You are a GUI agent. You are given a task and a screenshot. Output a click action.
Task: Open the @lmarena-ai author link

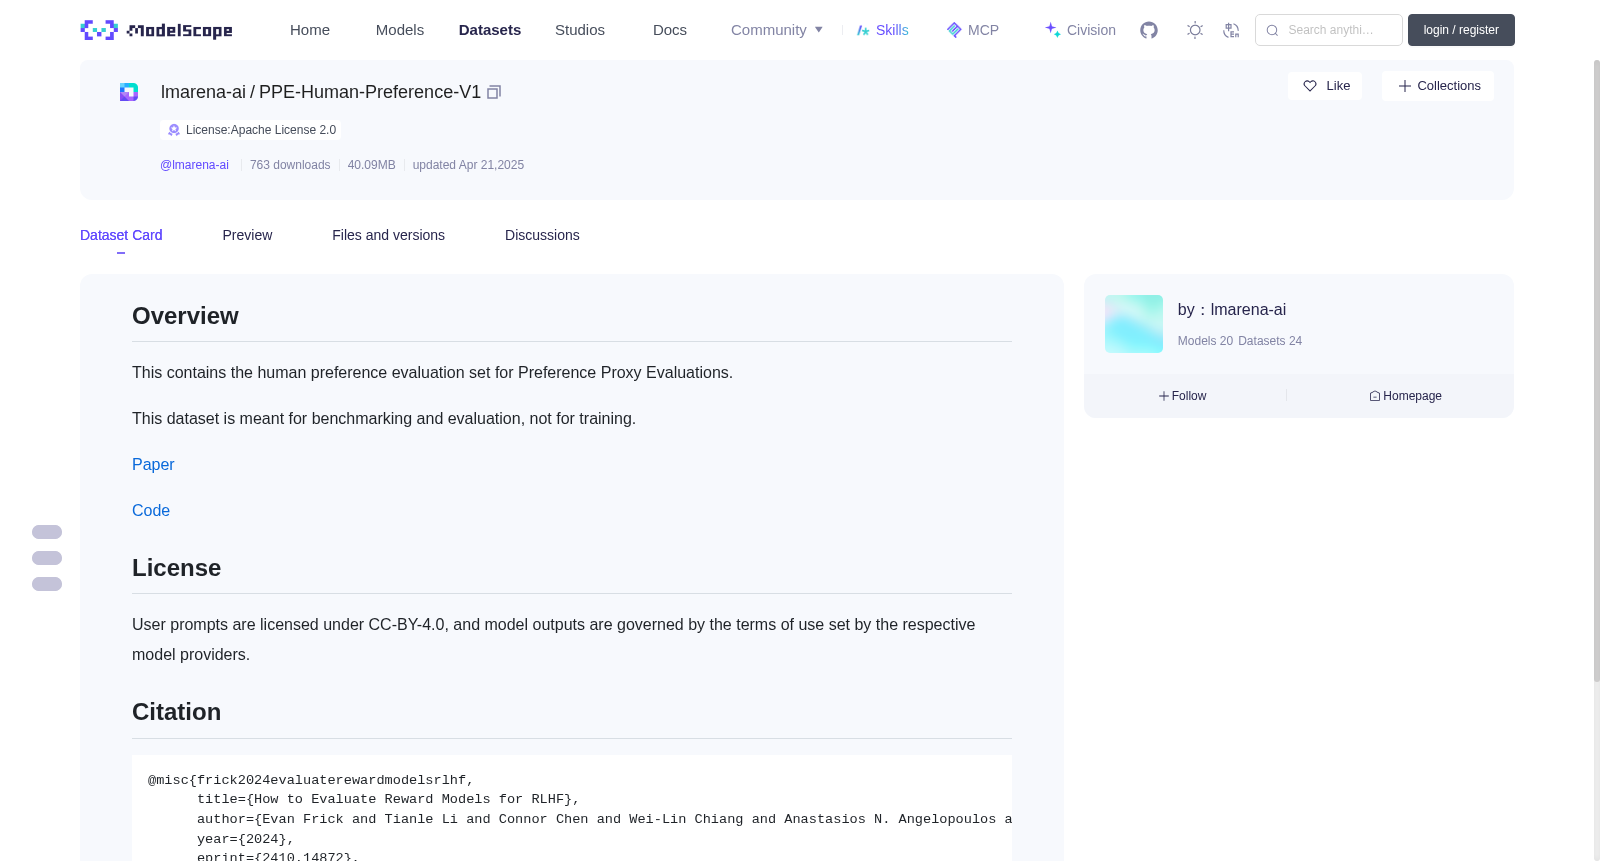pyautogui.click(x=194, y=165)
